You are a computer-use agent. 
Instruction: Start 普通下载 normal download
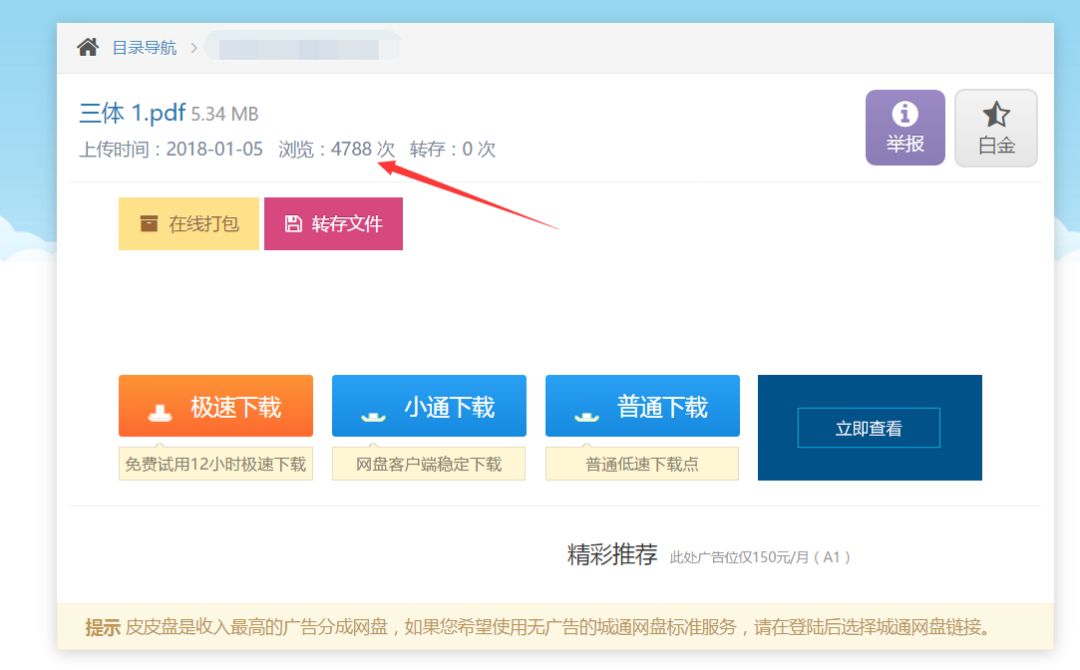[643, 406]
